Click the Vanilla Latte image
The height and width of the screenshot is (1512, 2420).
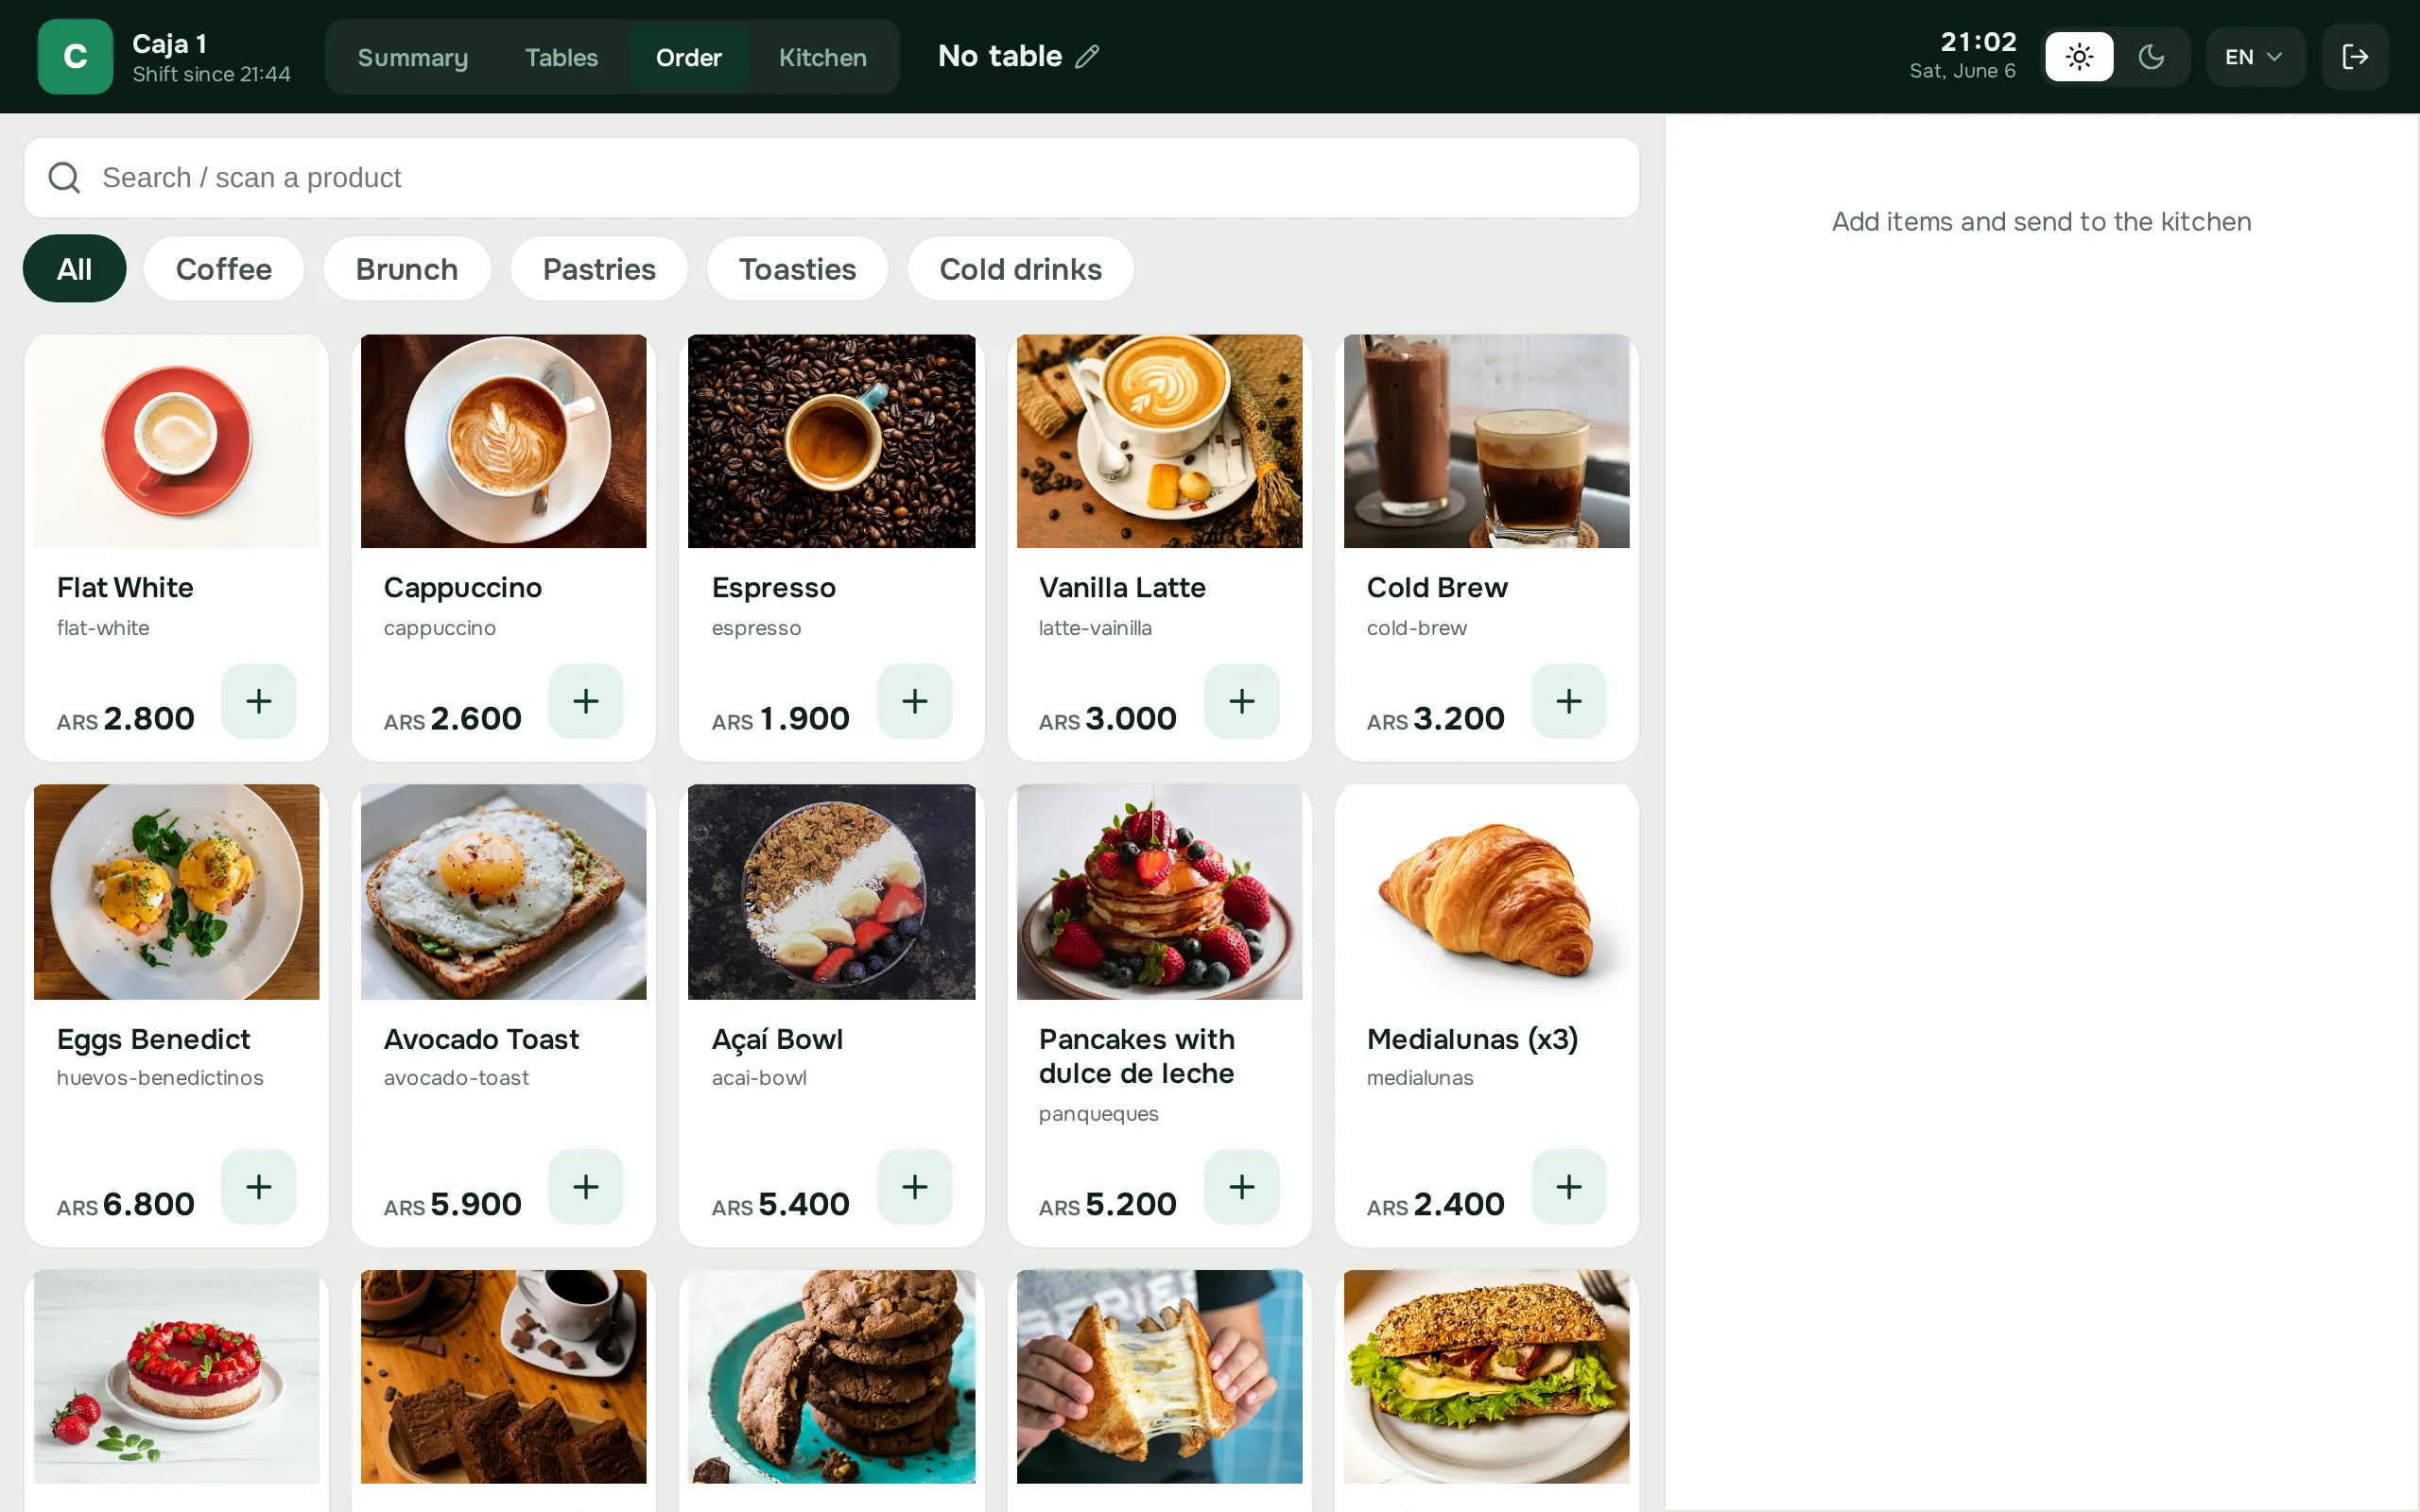(1159, 441)
